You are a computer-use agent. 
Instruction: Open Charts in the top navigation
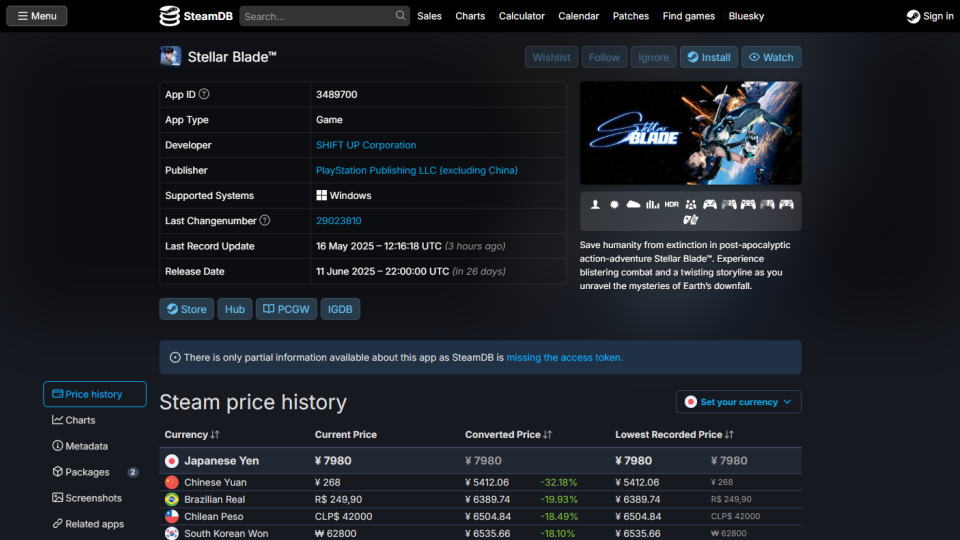(470, 16)
